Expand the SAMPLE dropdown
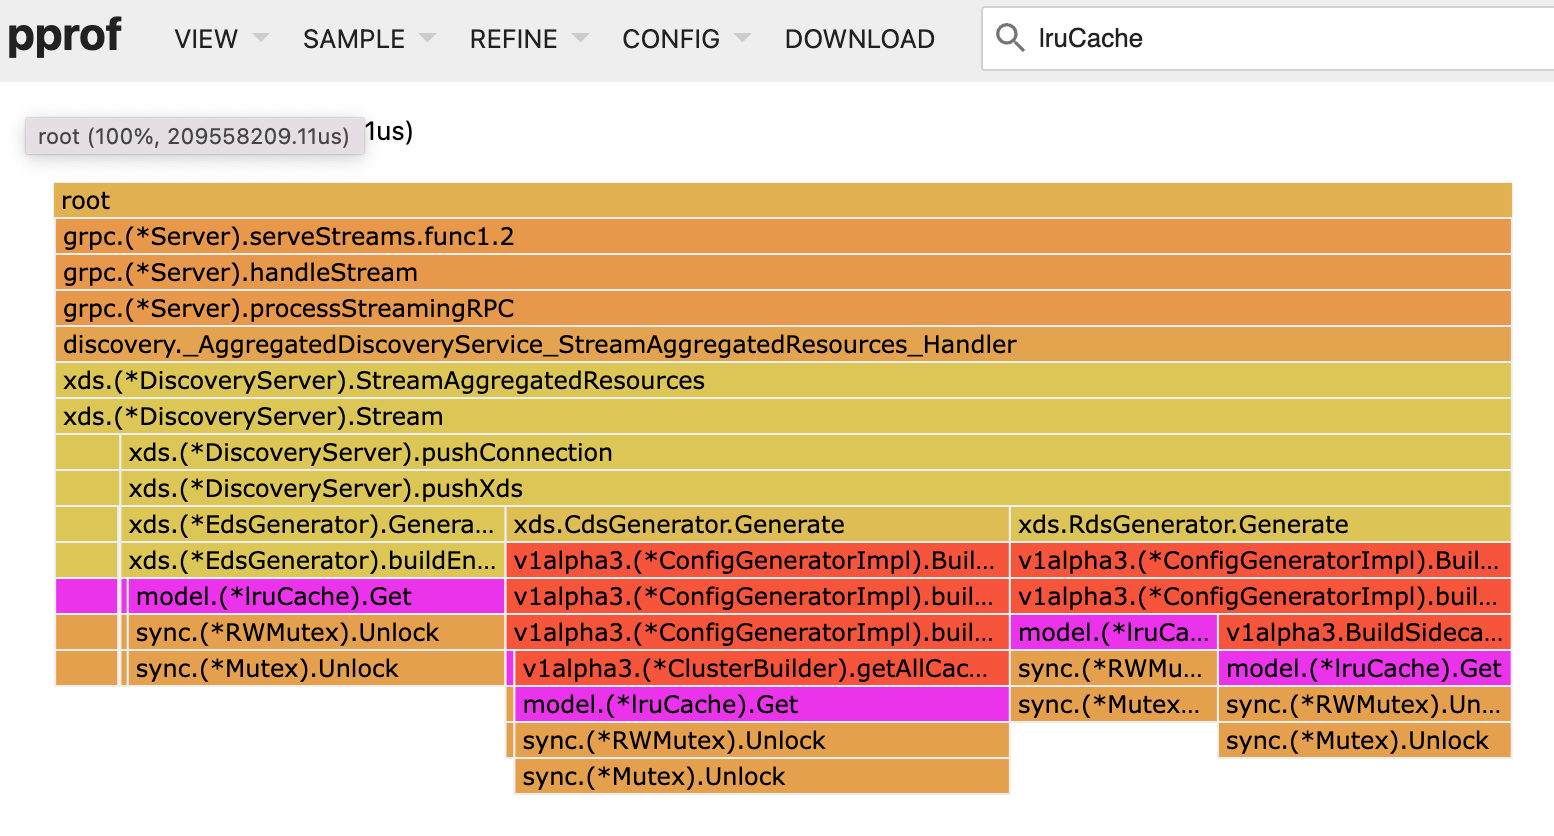The width and height of the screenshot is (1554, 836). pyautogui.click(x=427, y=38)
